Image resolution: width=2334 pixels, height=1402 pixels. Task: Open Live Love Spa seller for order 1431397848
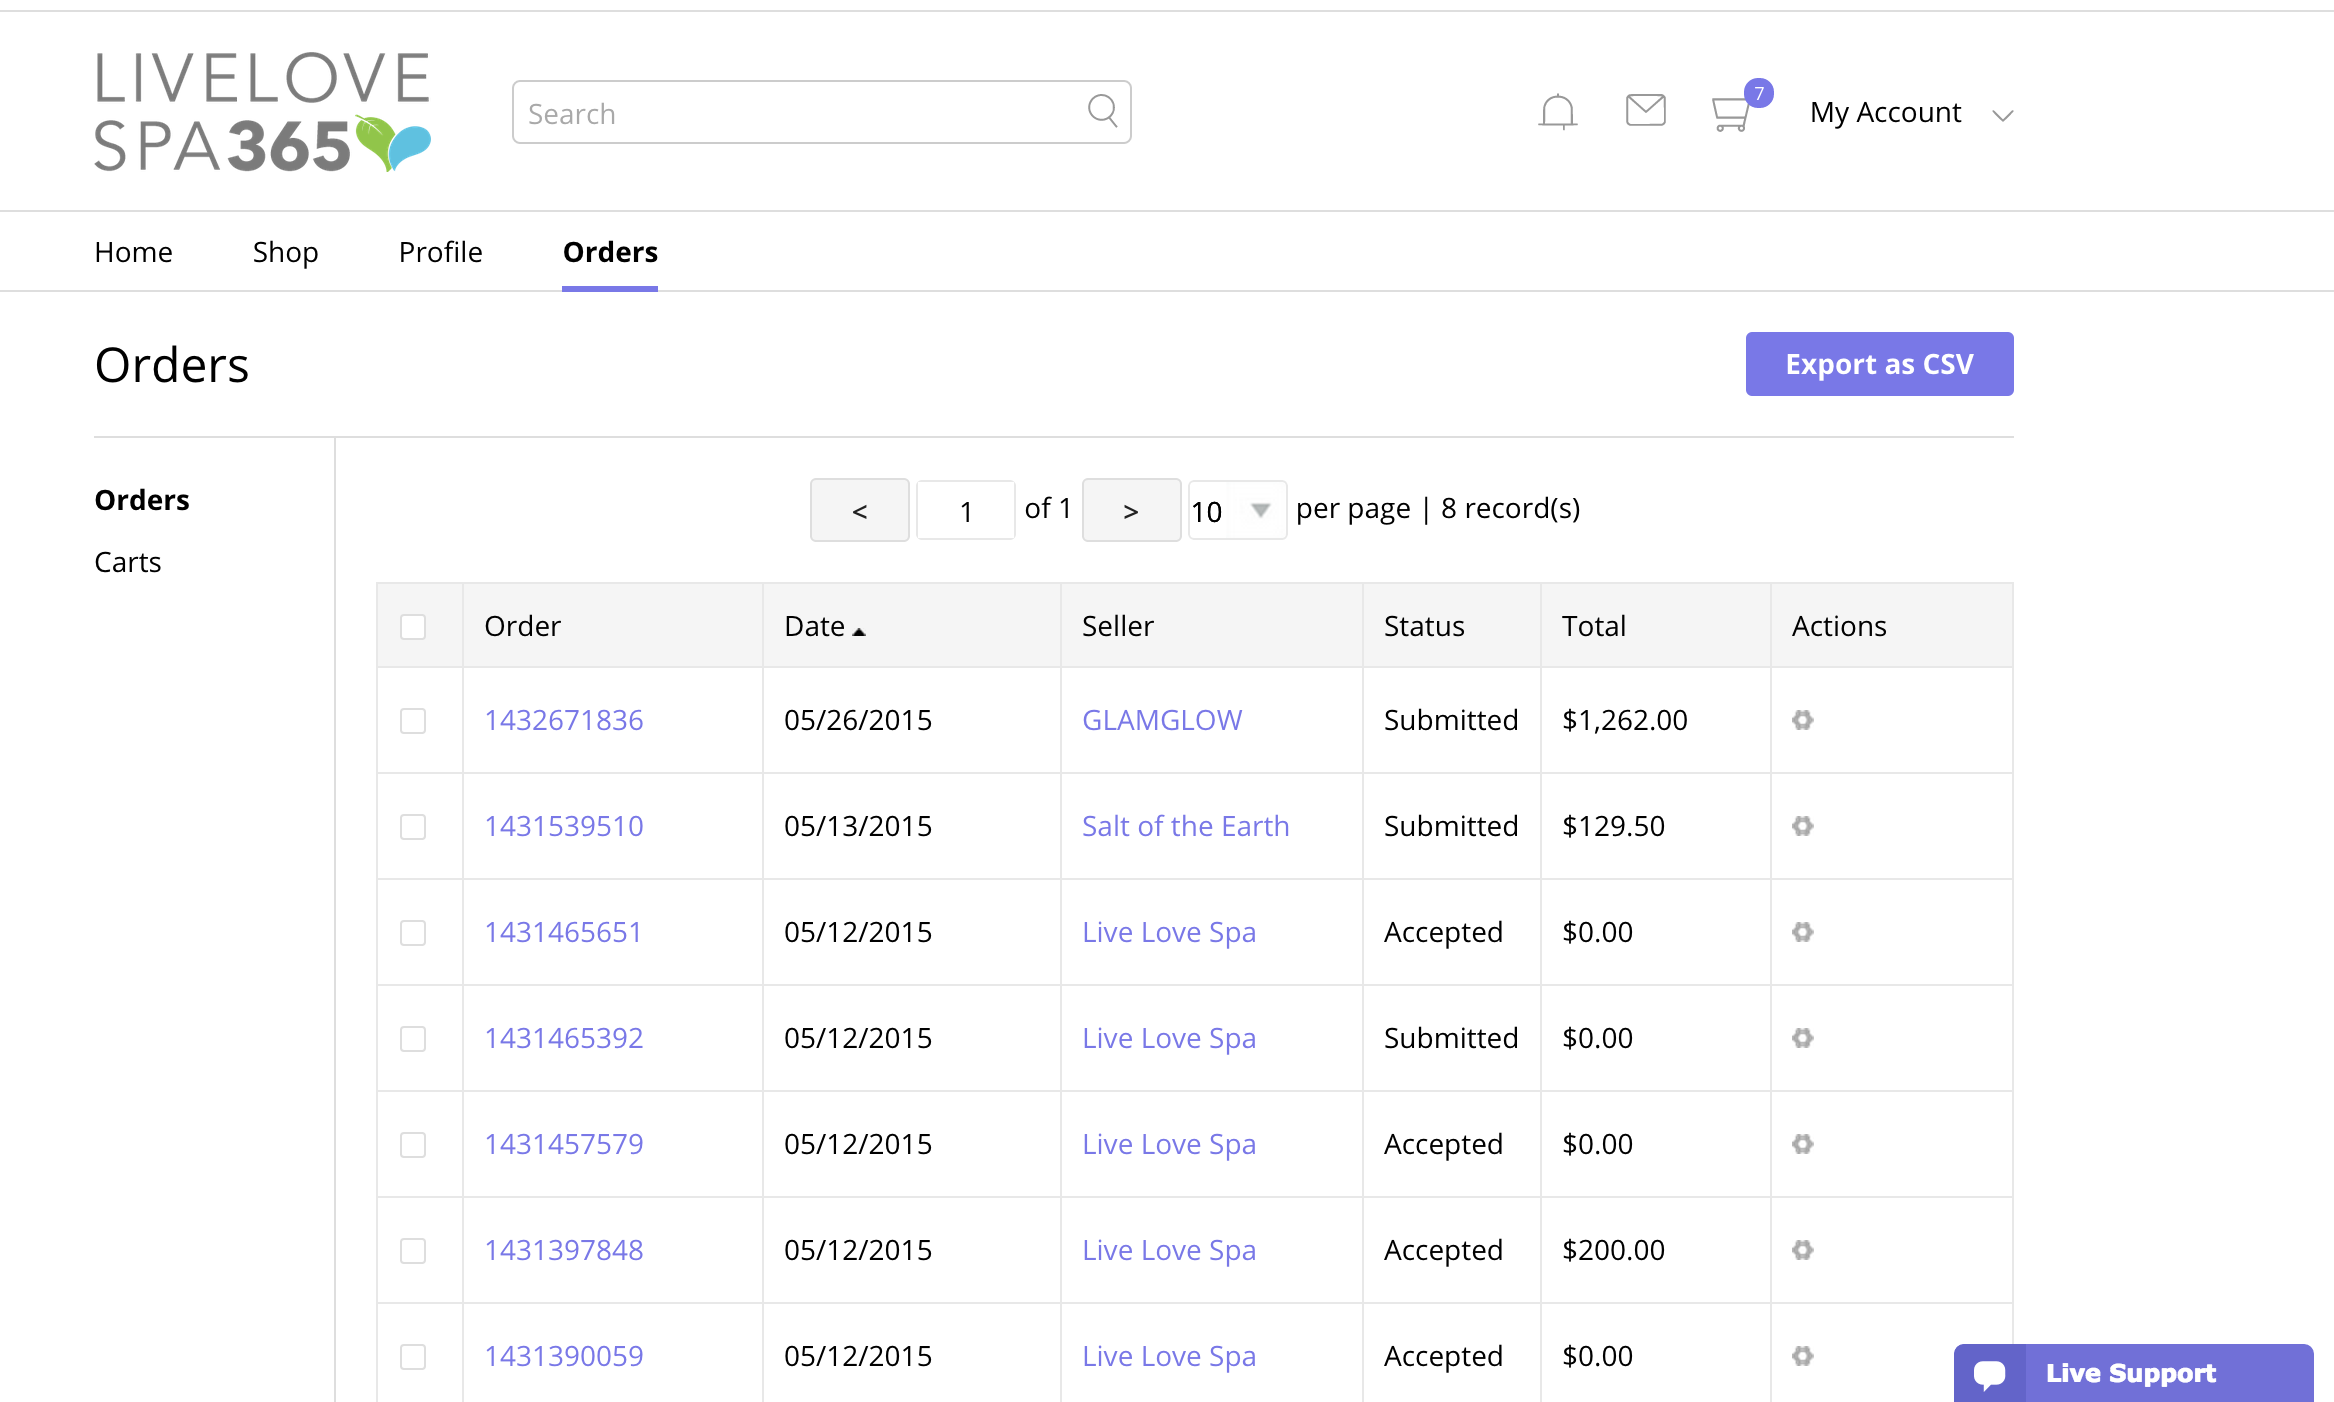tap(1169, 1251)
